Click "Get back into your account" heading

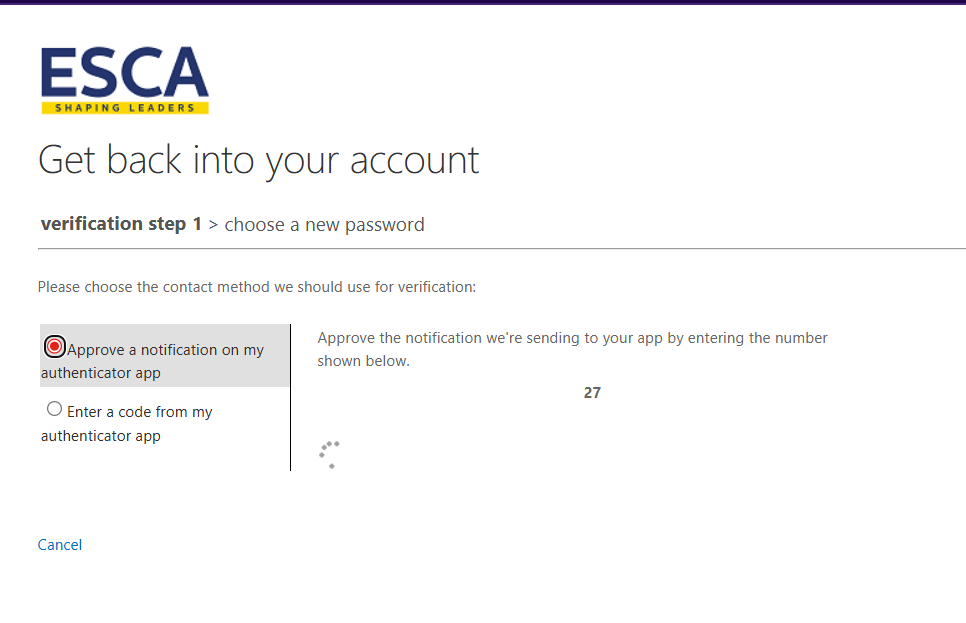point(258,160)
